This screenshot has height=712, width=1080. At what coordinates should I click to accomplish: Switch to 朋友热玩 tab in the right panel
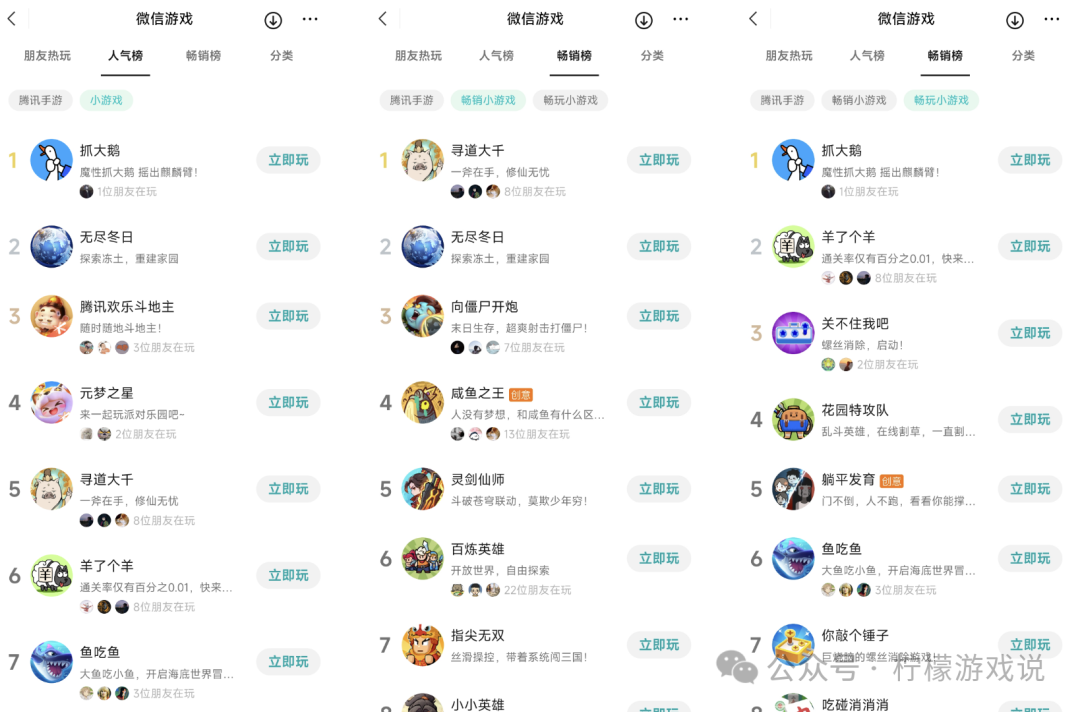[x=789, y=56]
